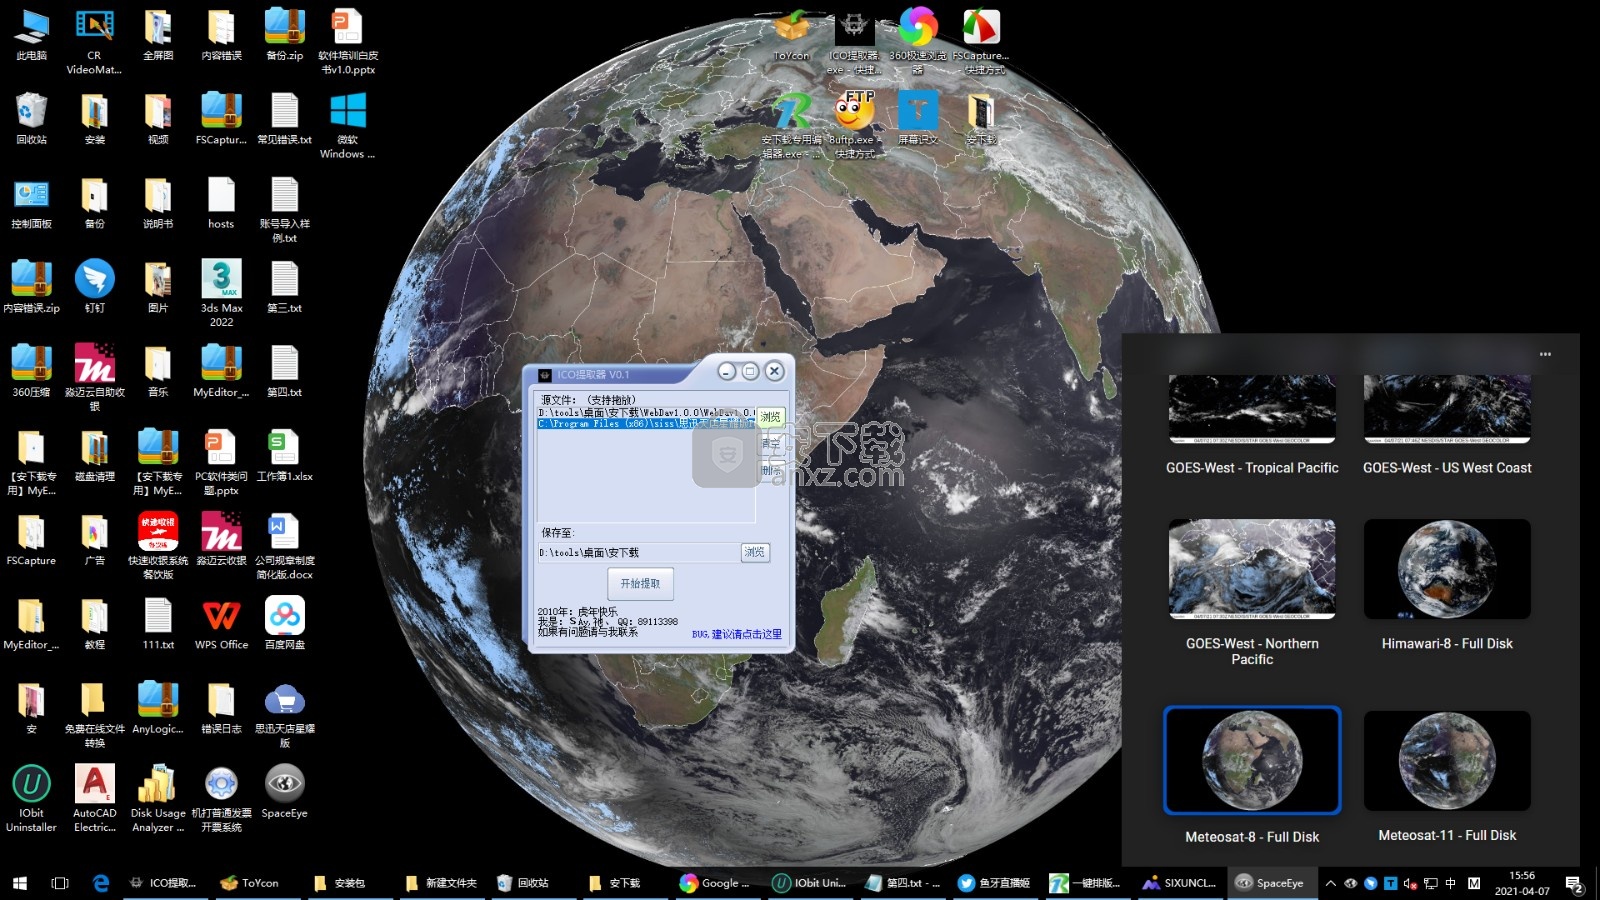The height and width of the screenshot is (900, 1600).
Task: Show hidden system tray icons
Action: pyautogui.click(x=1330, y=883)
